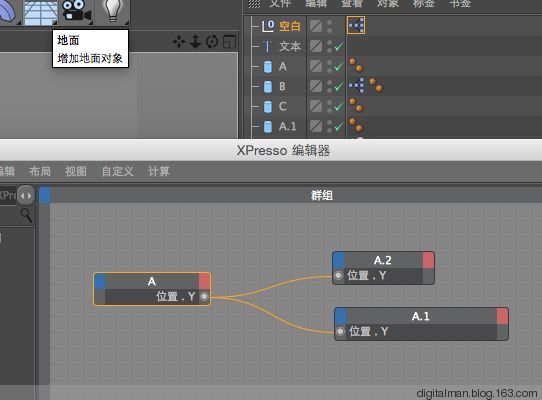
Task: Click the layer swatch on the 空白 row
Action: tap(316, 26)
